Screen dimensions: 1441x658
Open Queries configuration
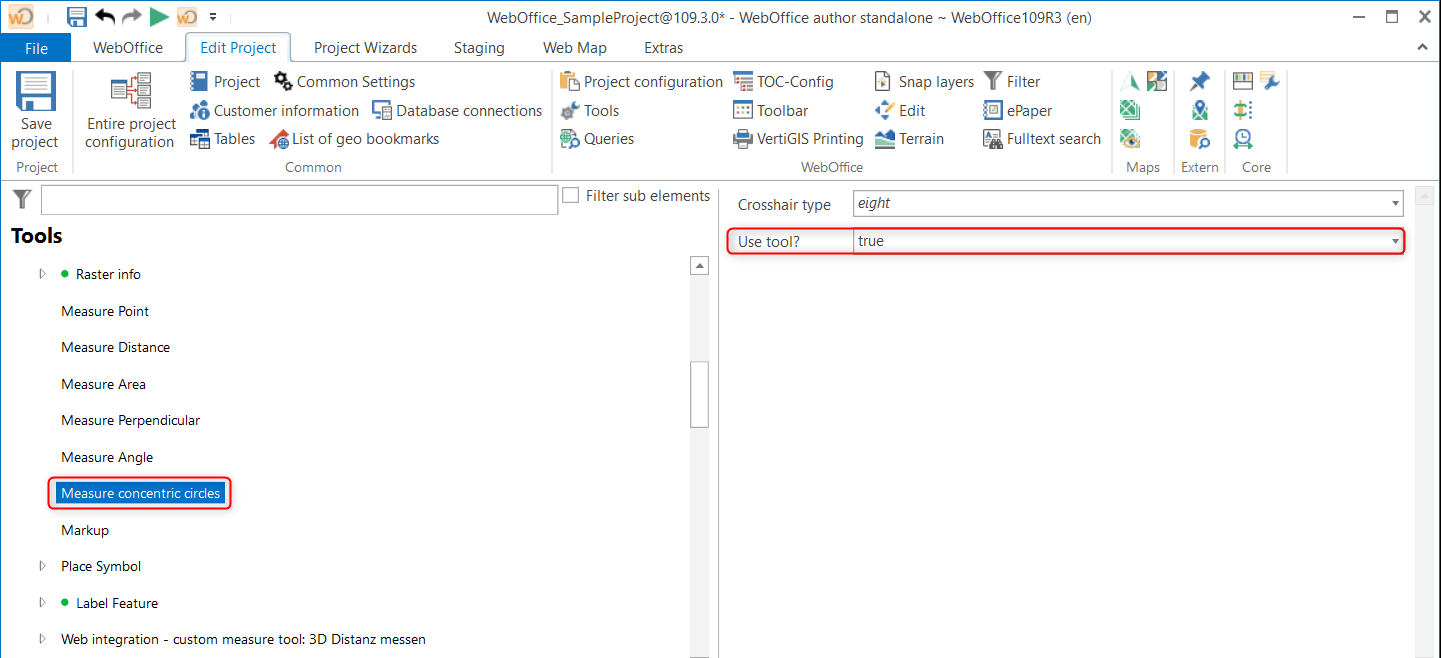(596, 138)
